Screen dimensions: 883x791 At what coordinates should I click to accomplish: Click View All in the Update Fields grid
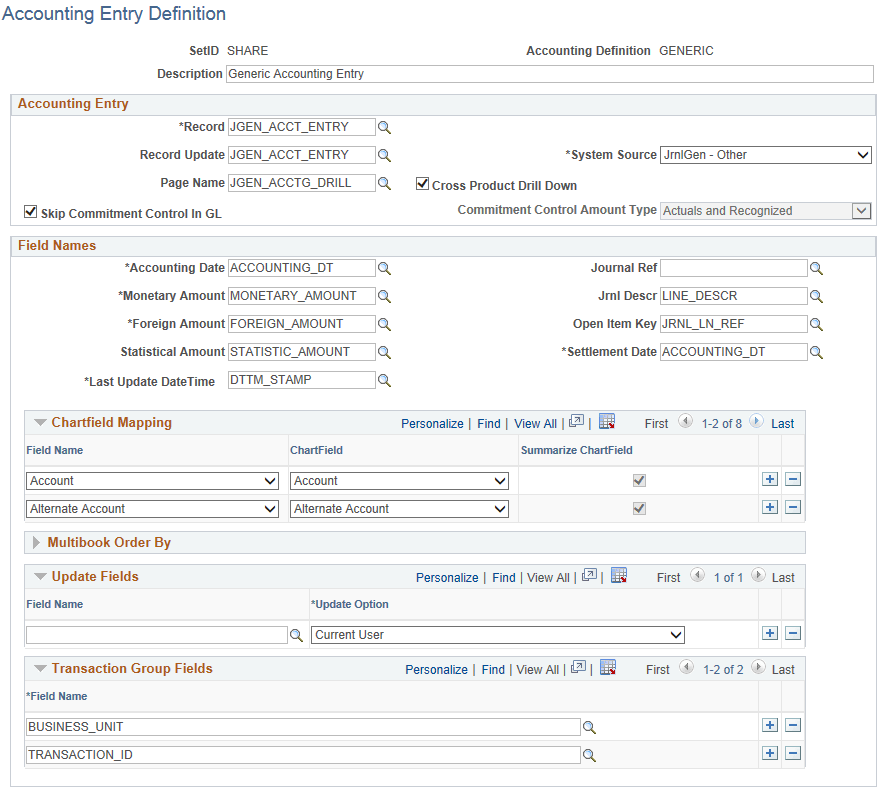(x=548, y=577)
